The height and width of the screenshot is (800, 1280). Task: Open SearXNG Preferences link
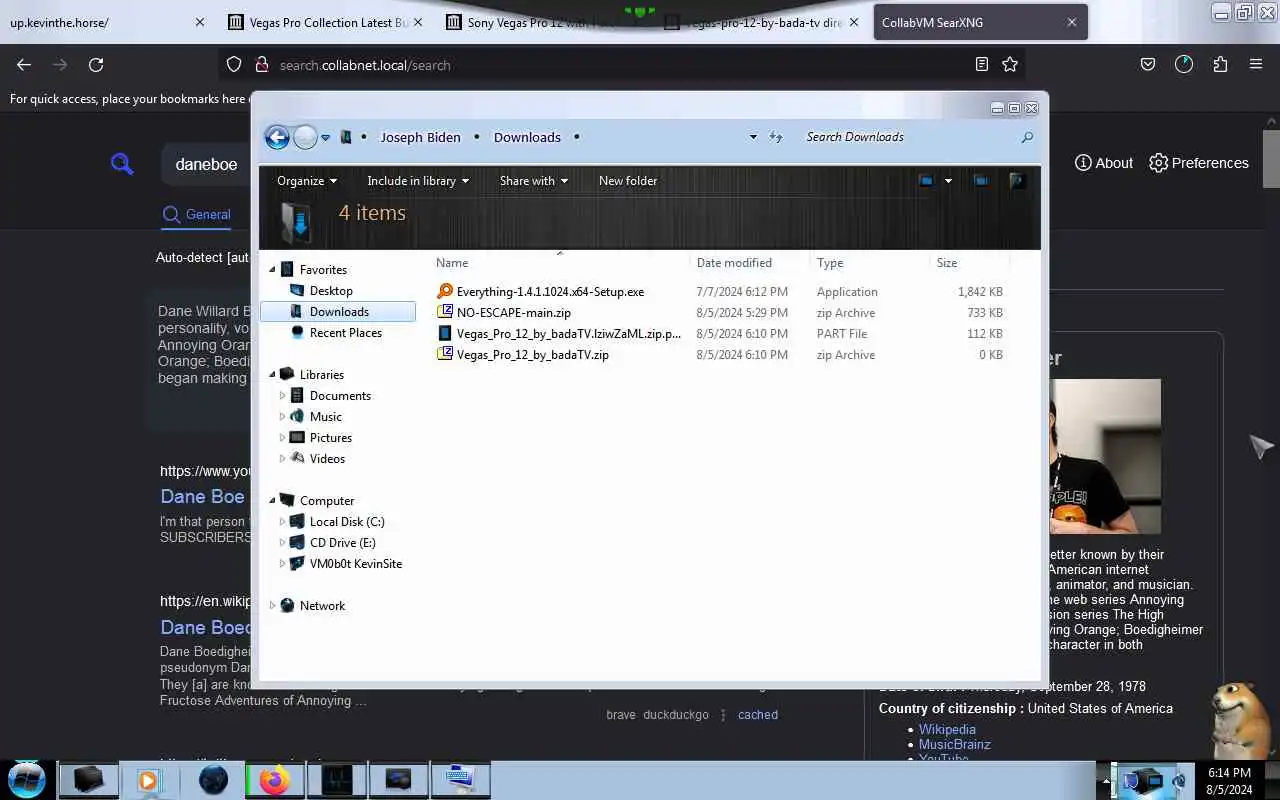(x=1199, y=163)
